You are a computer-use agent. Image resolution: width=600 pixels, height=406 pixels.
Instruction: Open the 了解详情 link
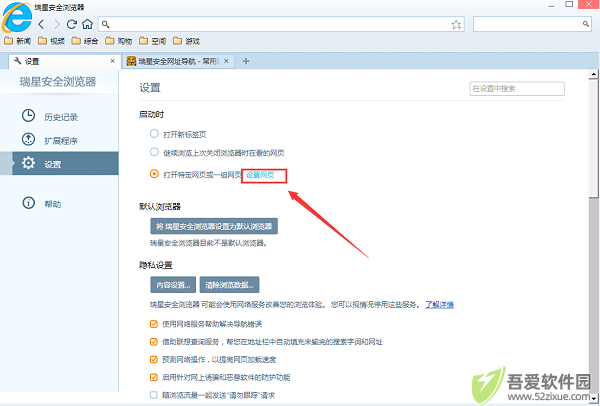[439, 305]
